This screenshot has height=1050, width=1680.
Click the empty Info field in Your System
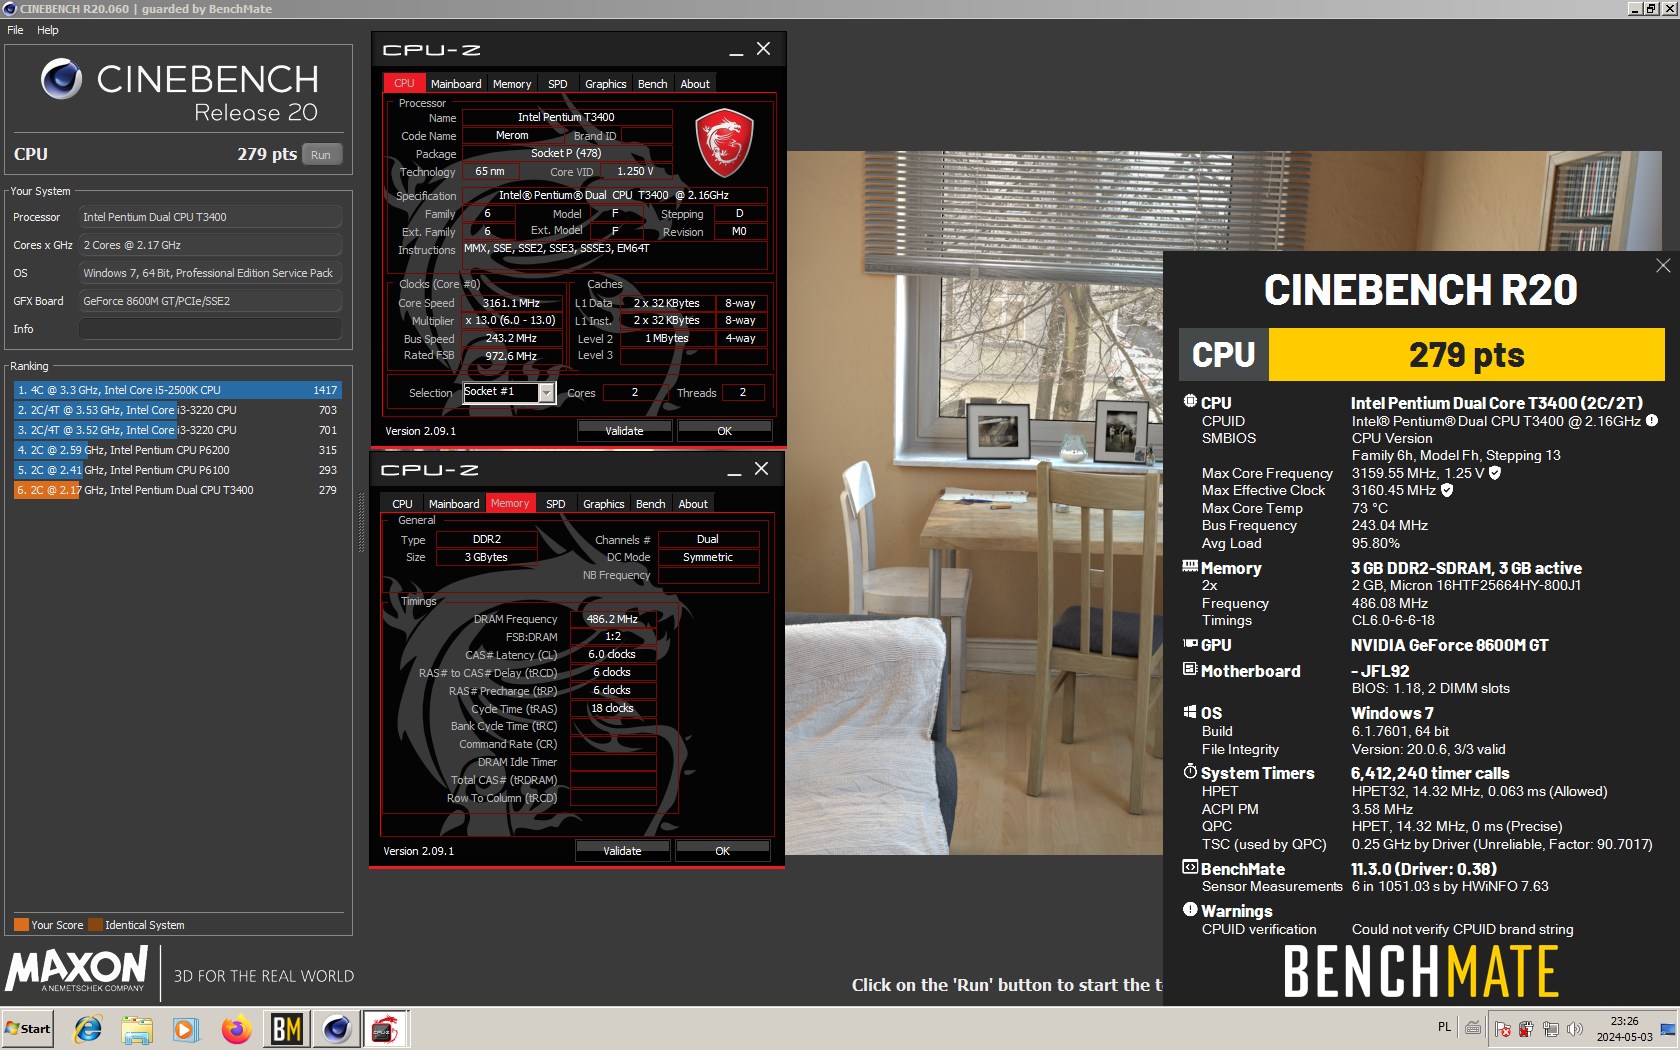[210, 329]
